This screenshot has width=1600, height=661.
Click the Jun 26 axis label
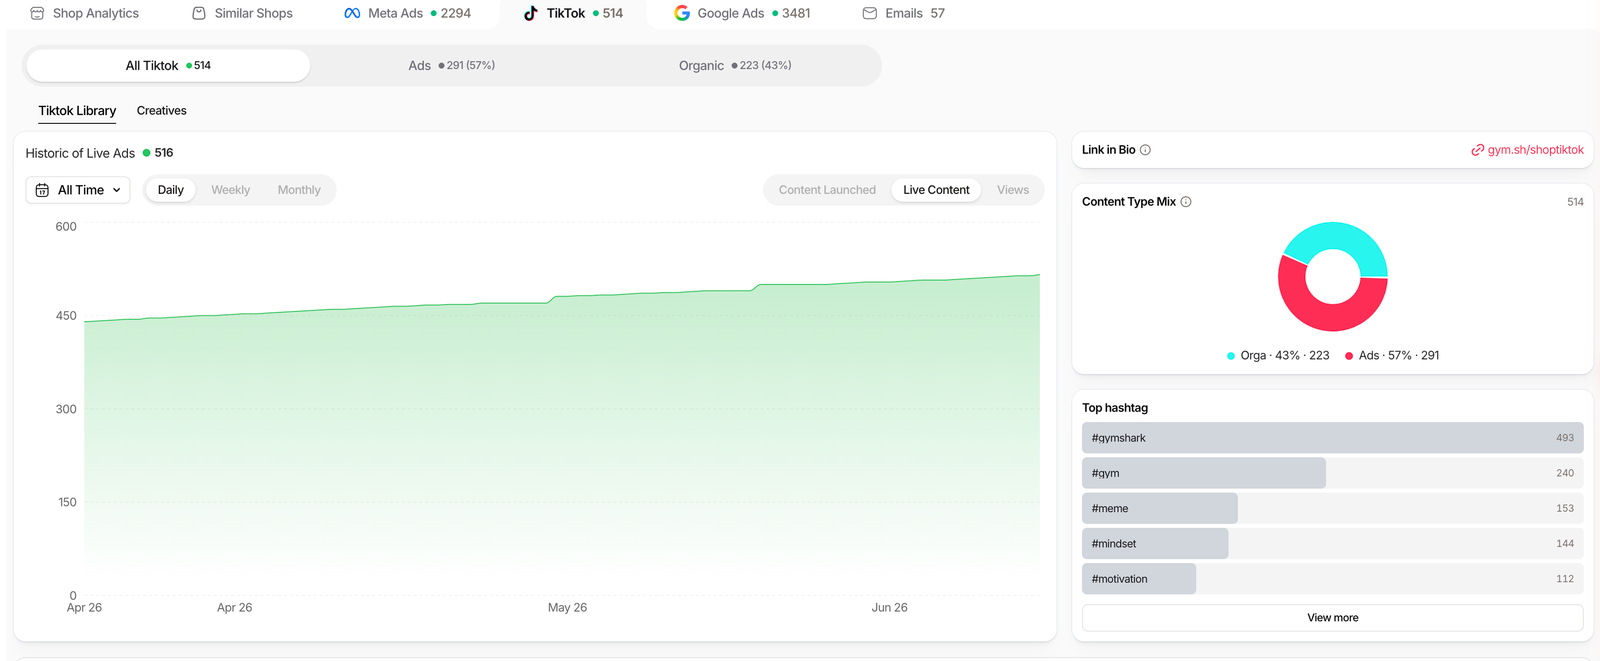click(x=889, y=608)
